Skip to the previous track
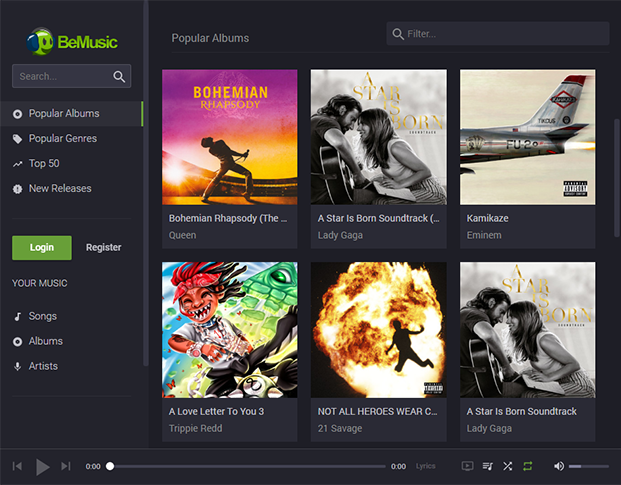621x485 pixels. pyautogui.click(x=17, y=466)
